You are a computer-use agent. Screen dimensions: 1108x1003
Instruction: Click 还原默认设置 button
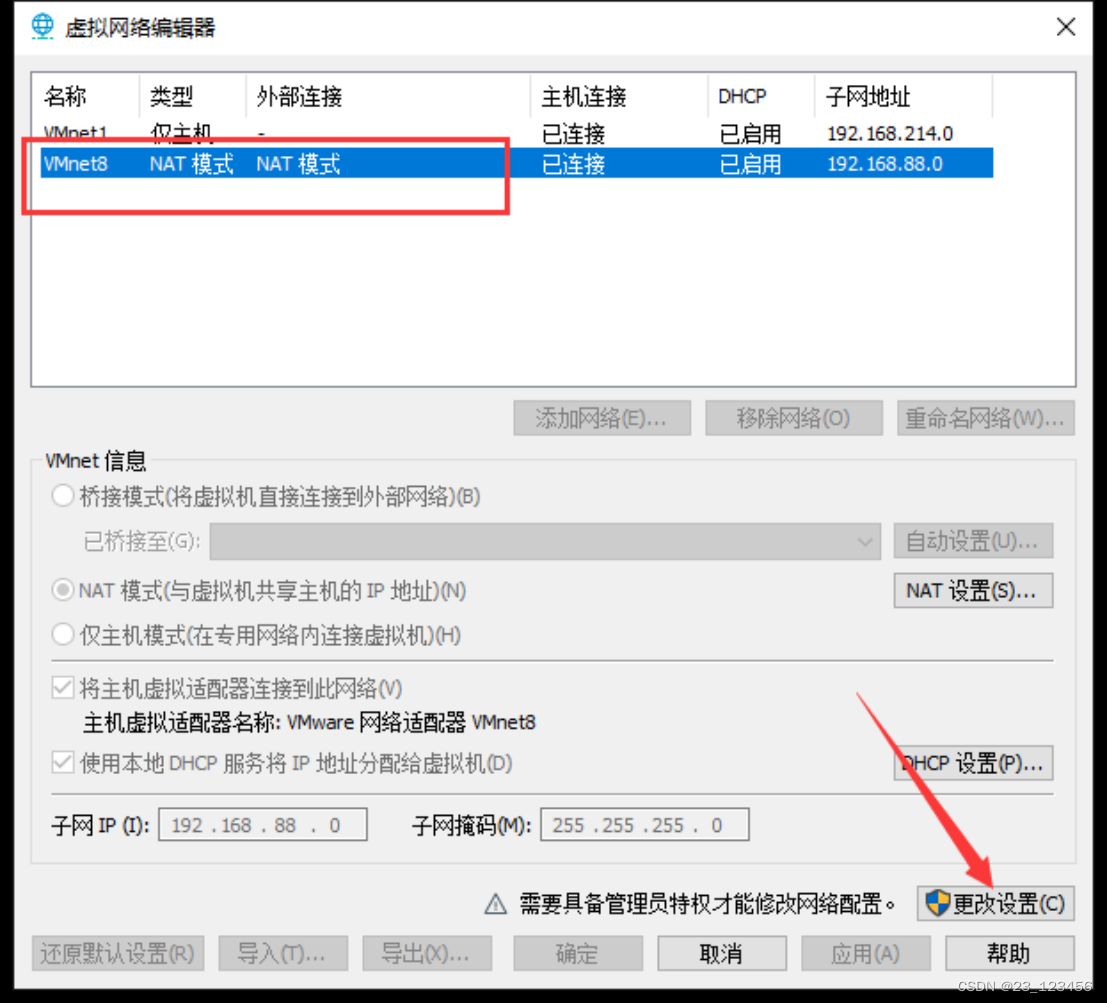coord(117,953)
